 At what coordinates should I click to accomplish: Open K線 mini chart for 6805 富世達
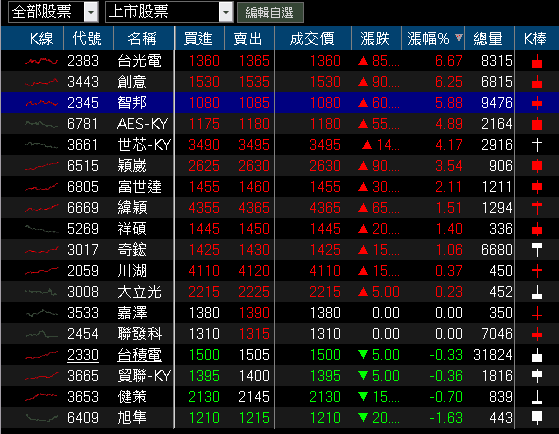click(x=41, y=187)
